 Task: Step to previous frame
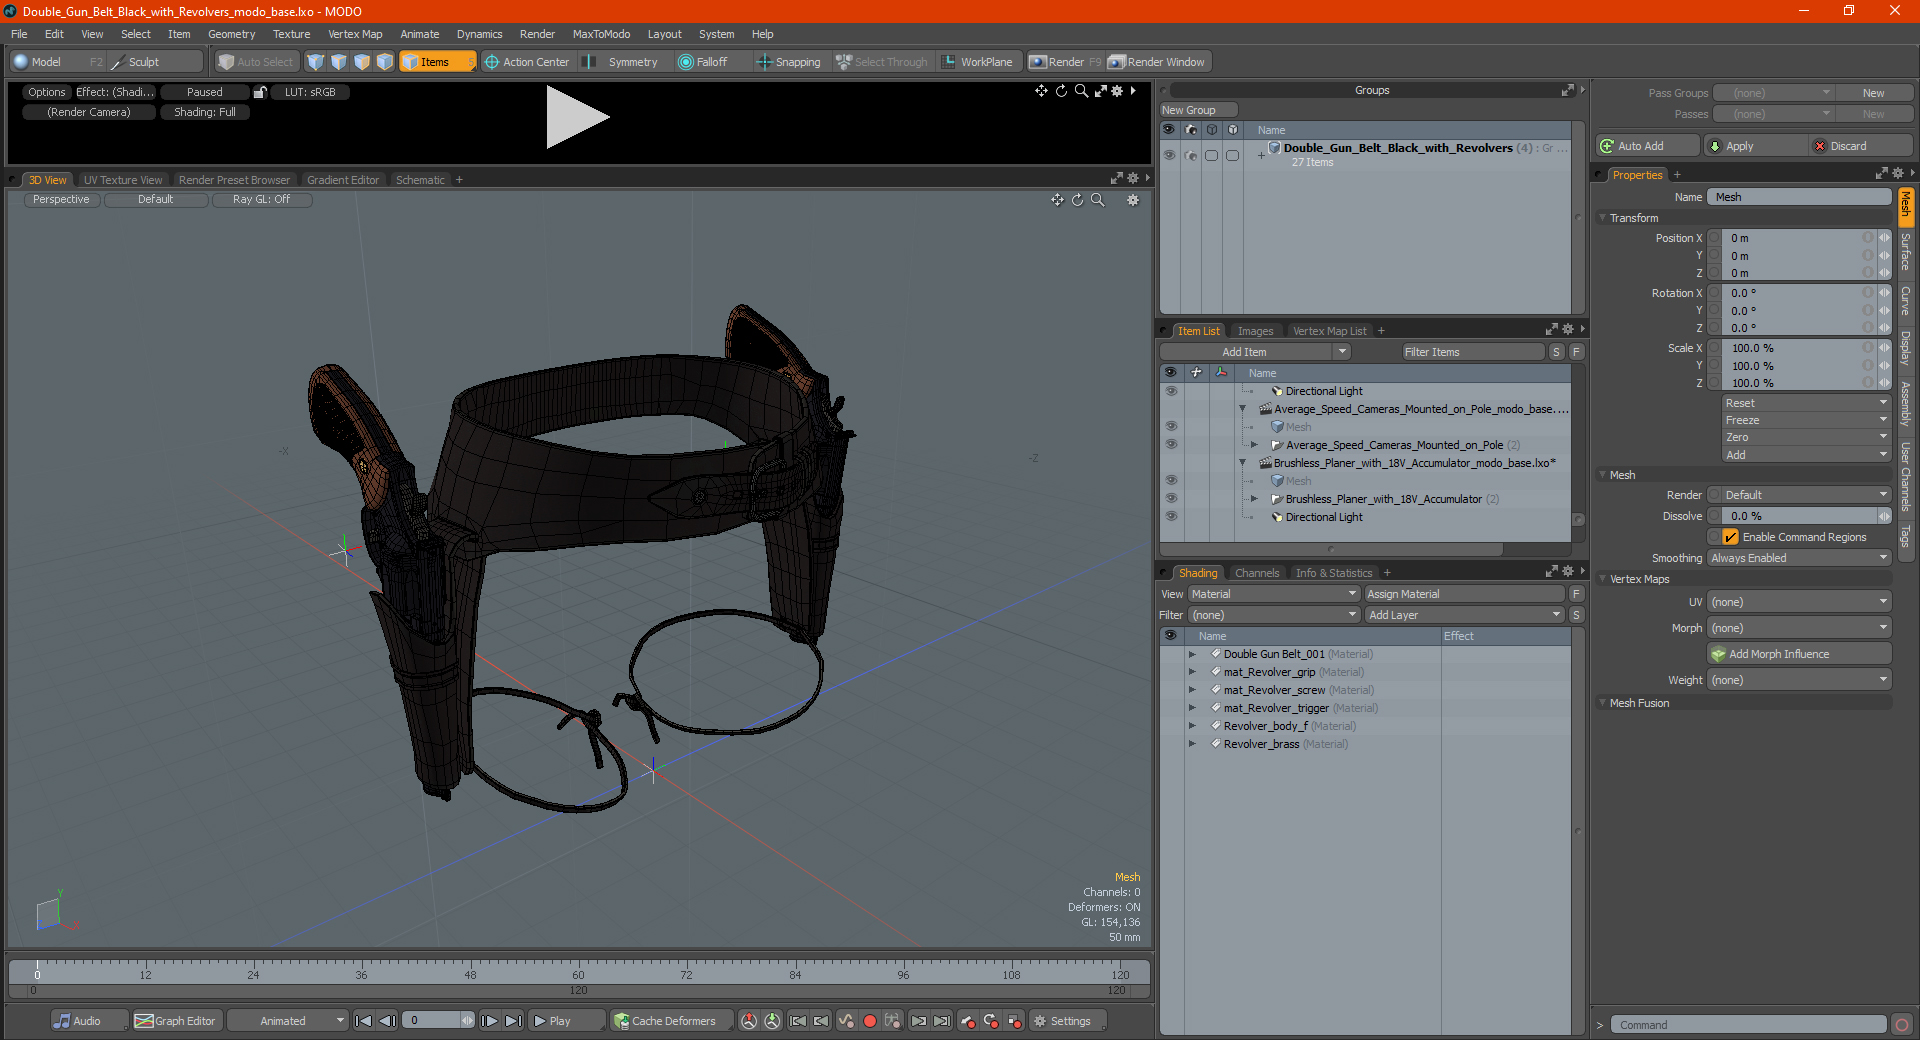point(388,1021)
